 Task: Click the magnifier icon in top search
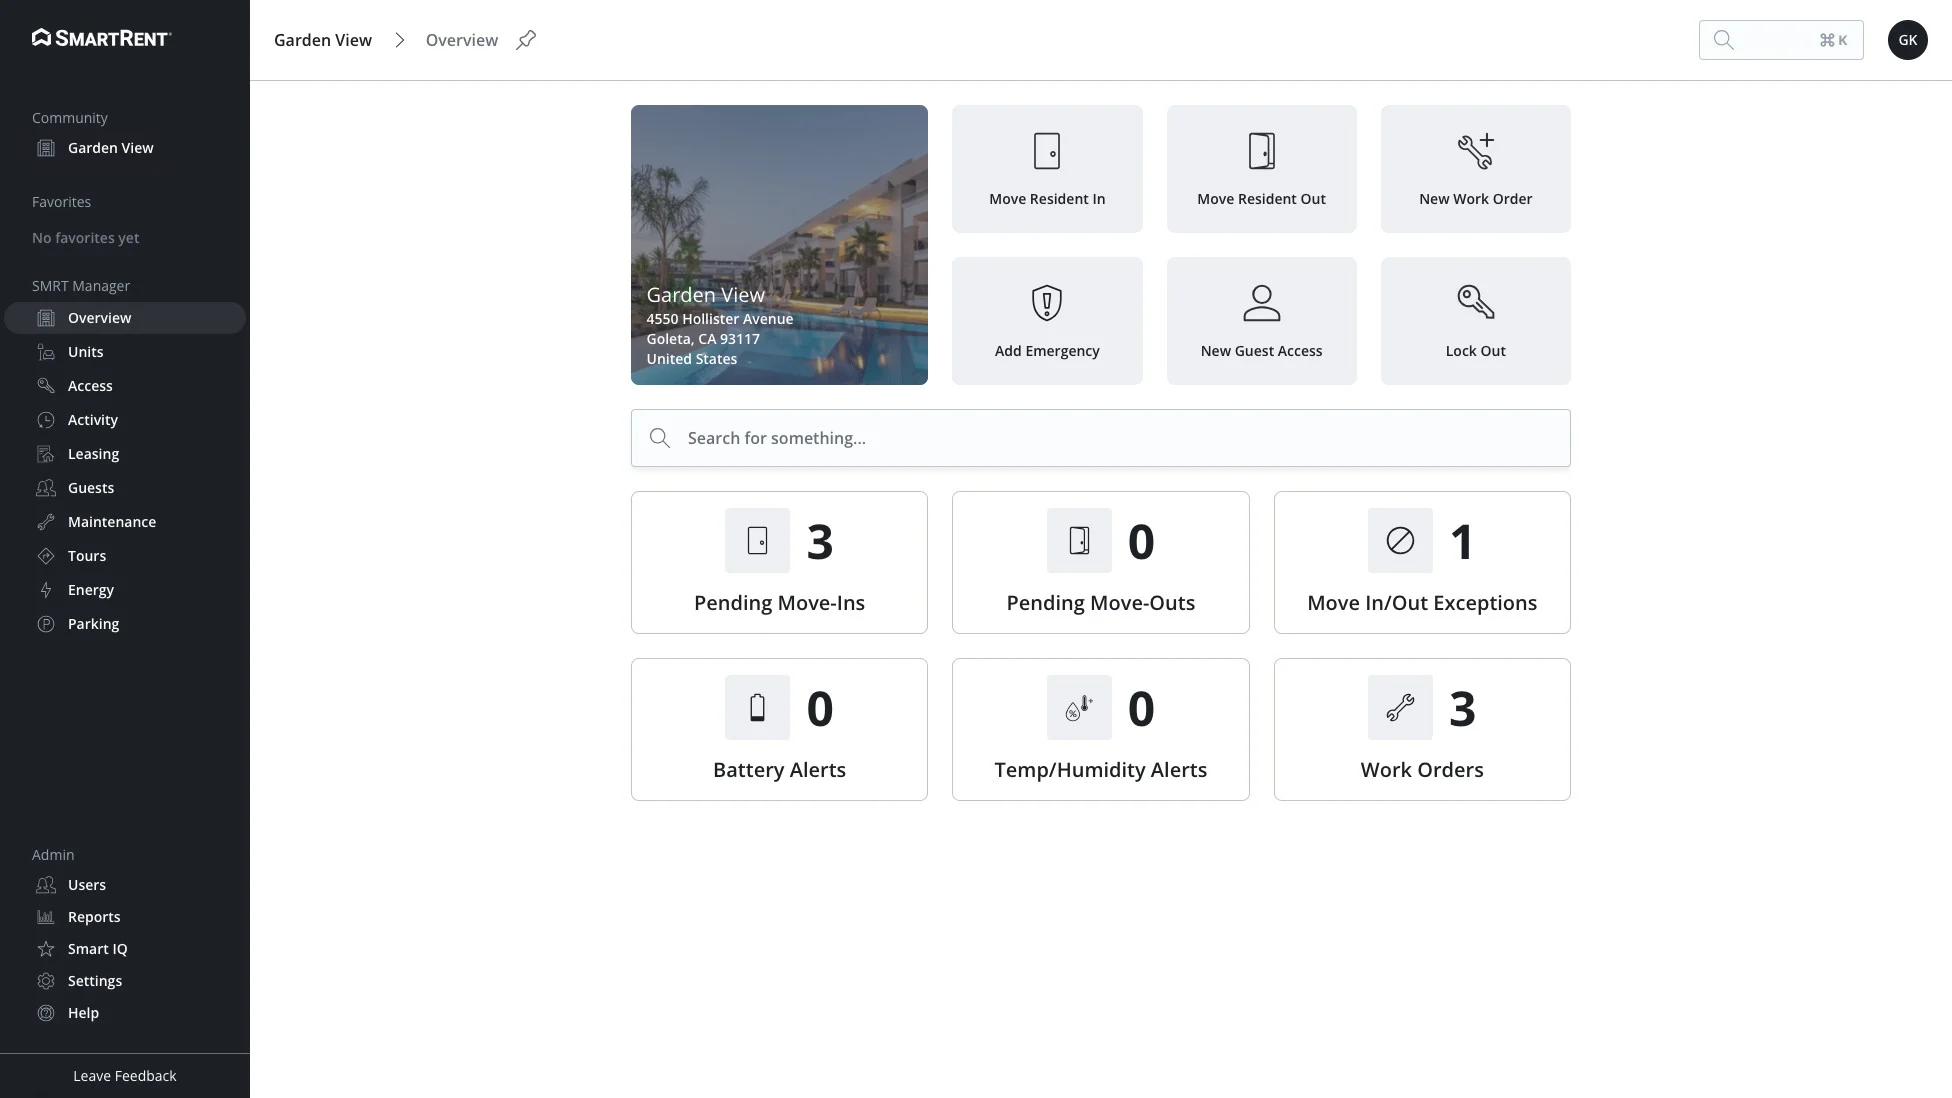point(1723,40)
